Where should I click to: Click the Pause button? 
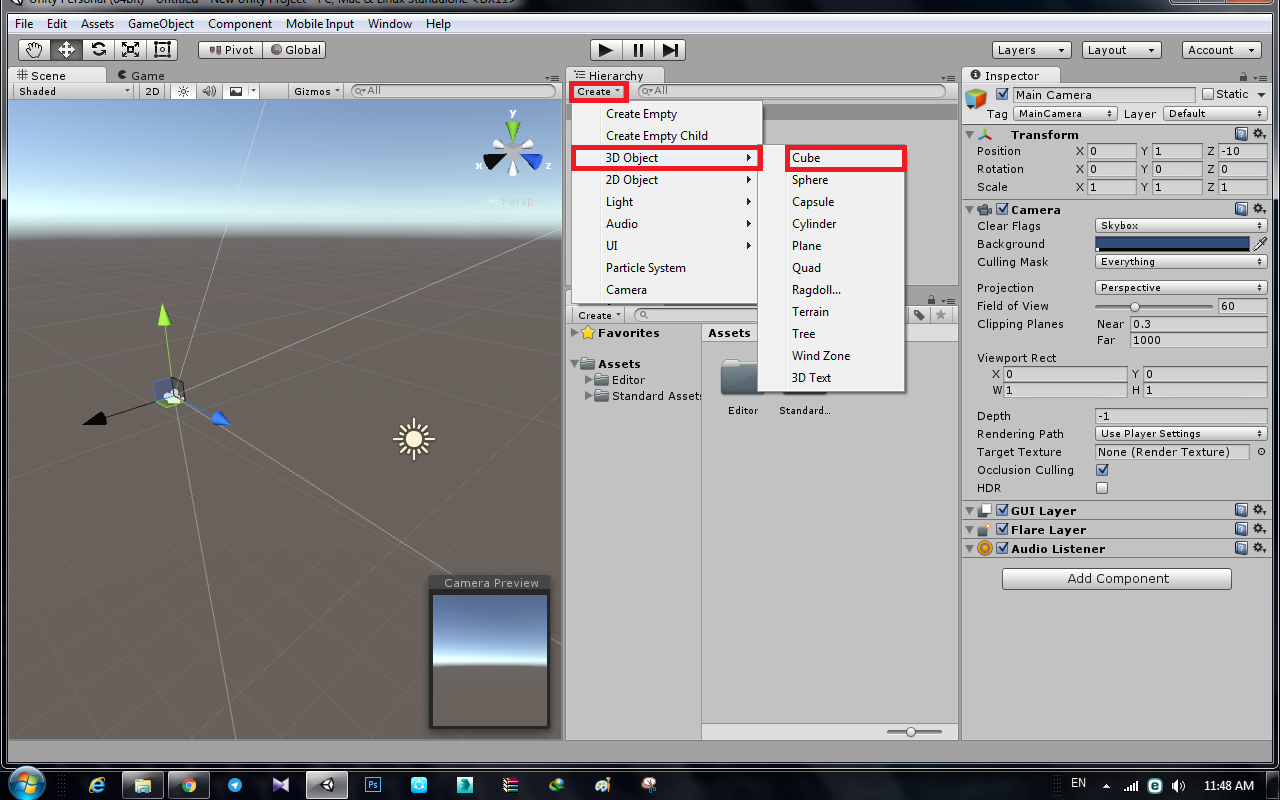[x=638, y=50]
